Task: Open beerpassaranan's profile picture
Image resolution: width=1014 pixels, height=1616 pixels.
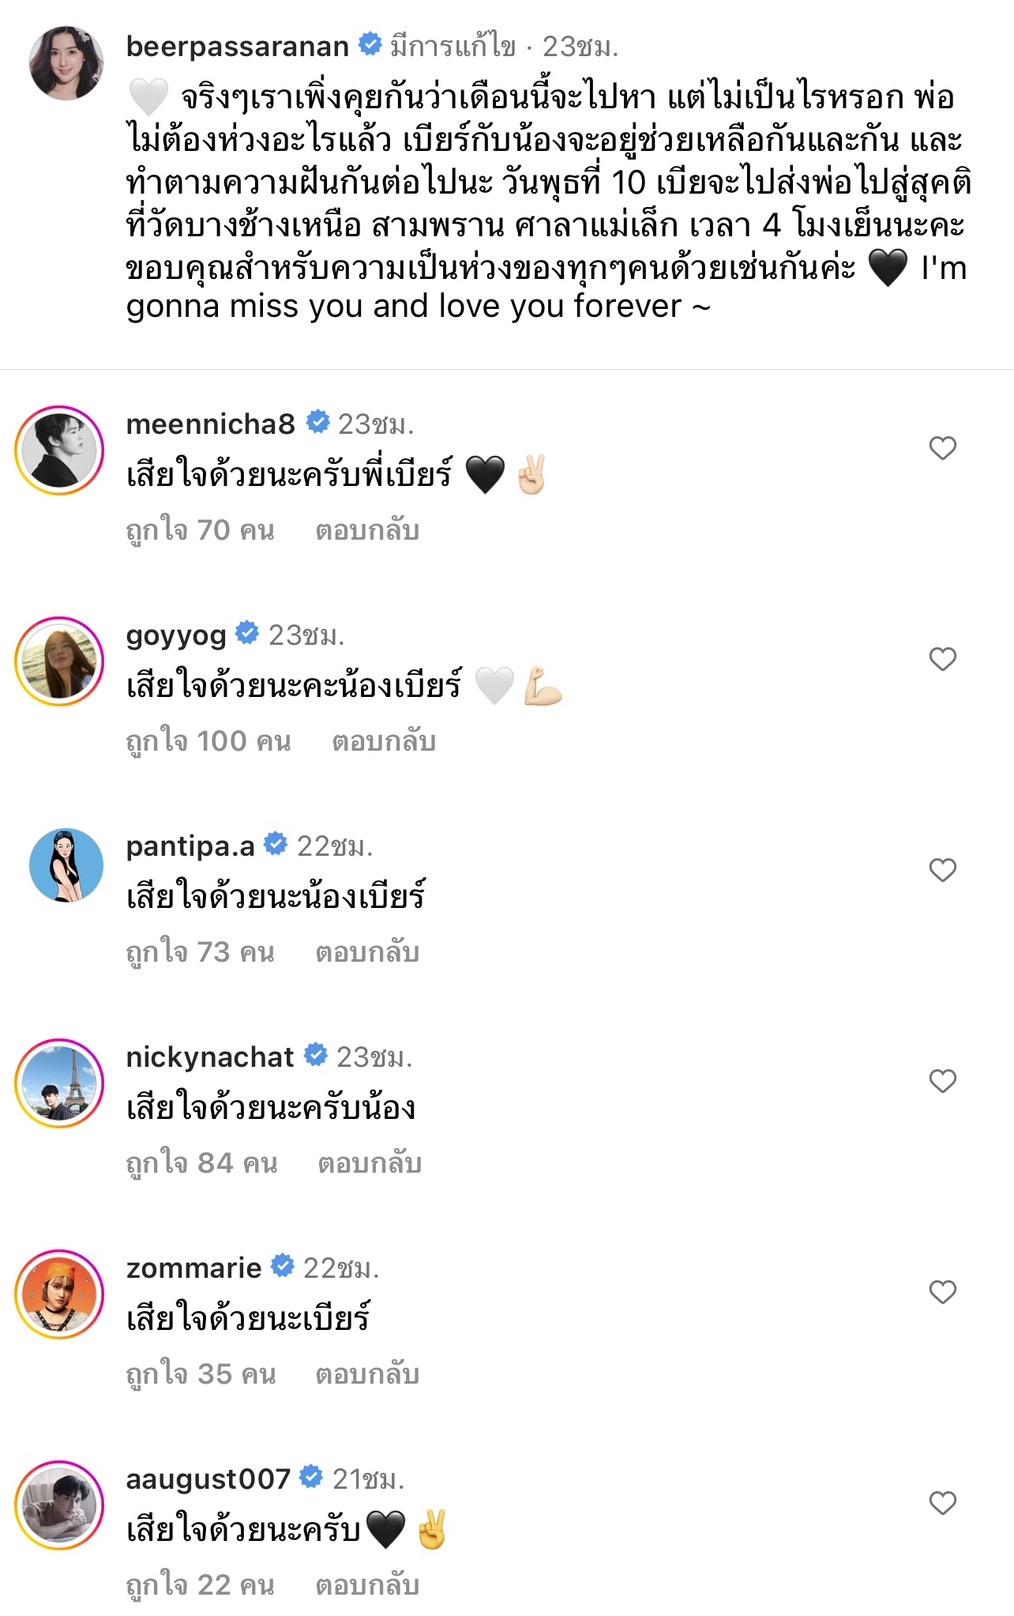Action: pyautogui.click(x=66, y=63)
